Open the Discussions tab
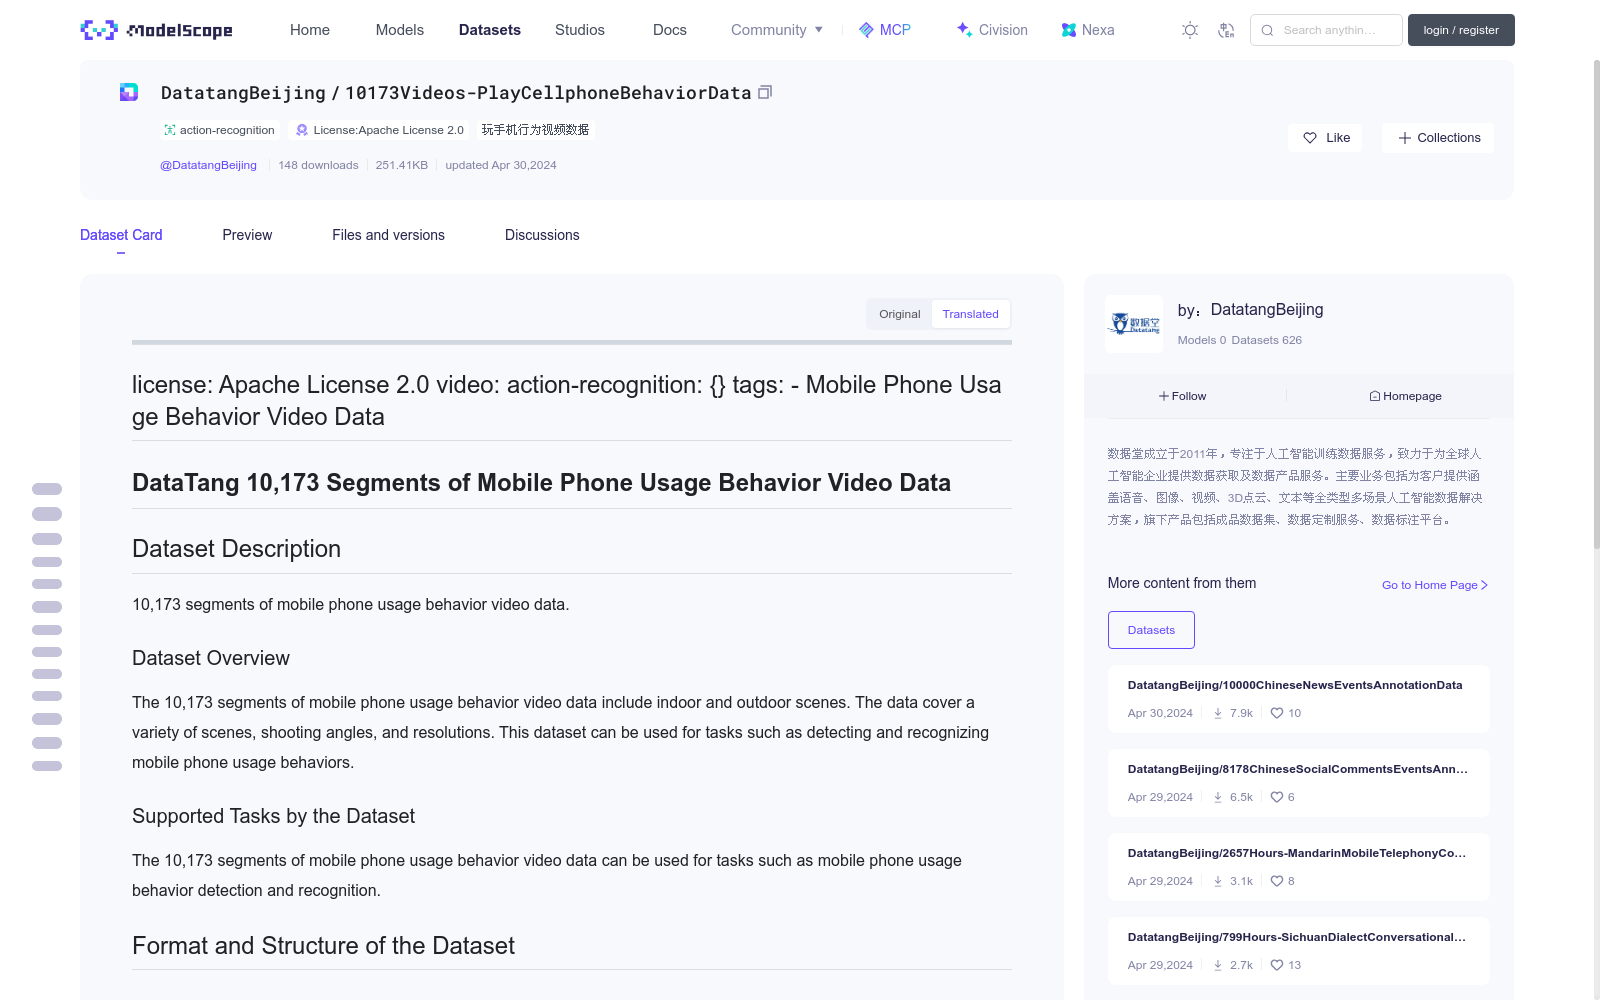 tap(542, 235)
